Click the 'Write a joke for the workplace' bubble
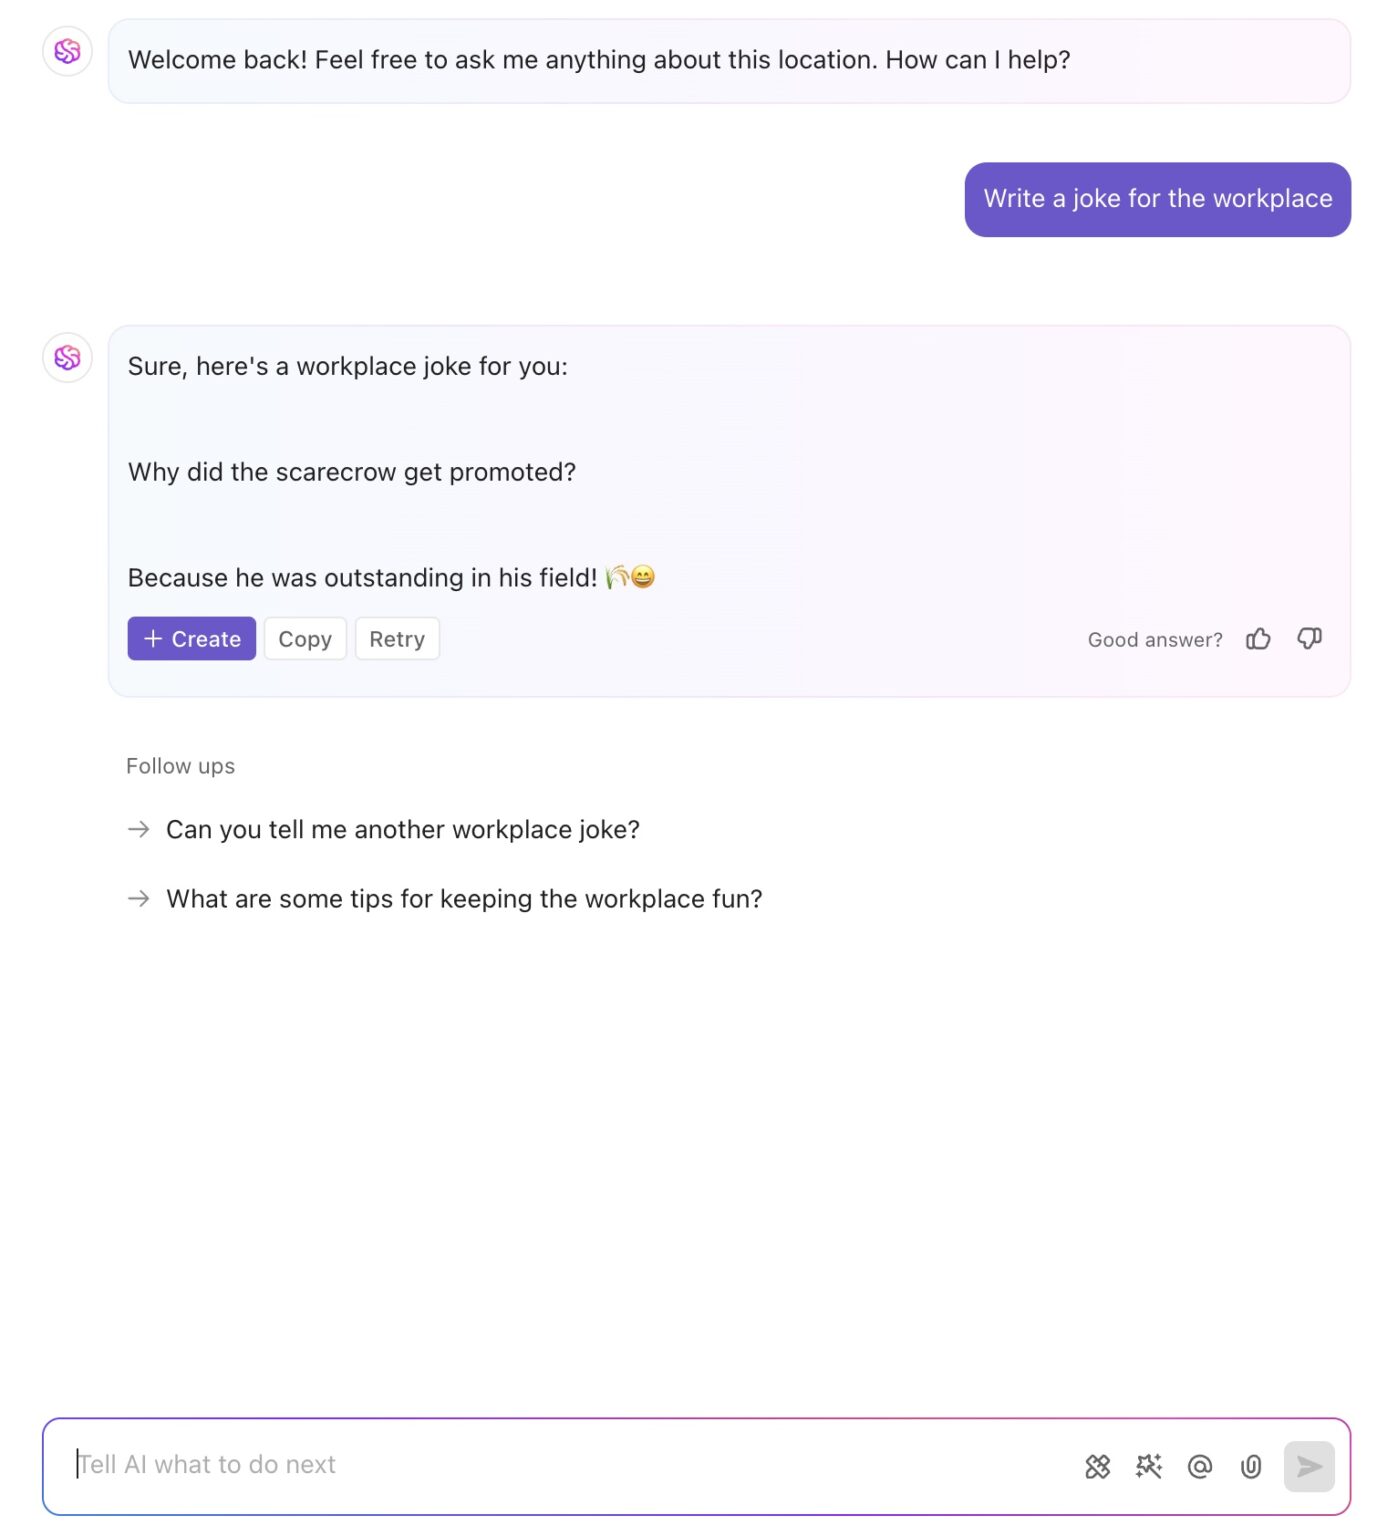This screenshot has width=1377, height=1536. click(x=1157, y=199)
